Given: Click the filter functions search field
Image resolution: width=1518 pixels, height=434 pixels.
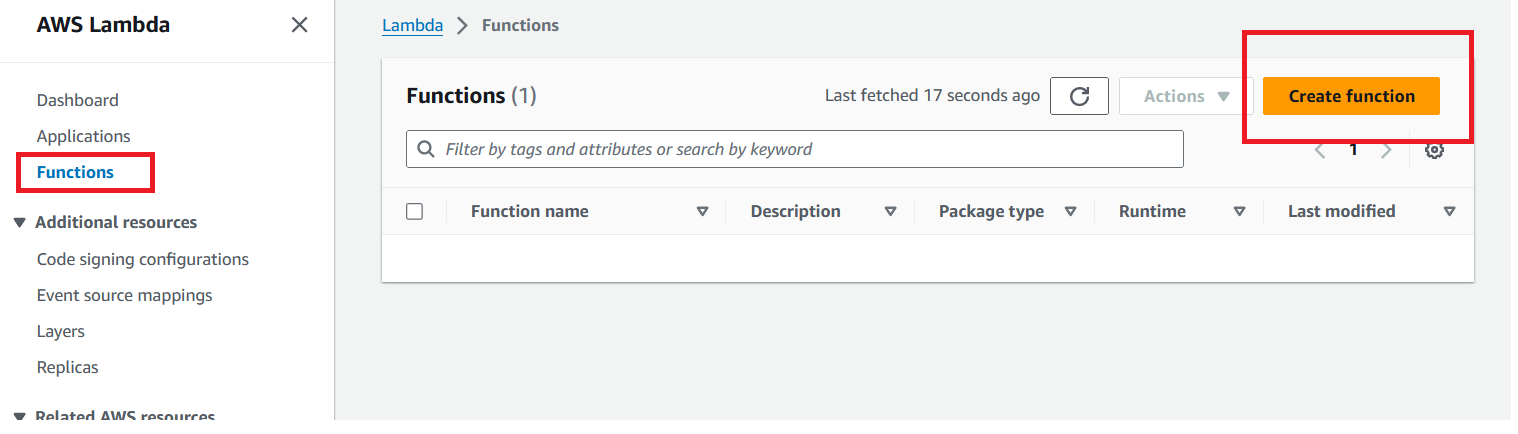Looking at the screenshot, I should click(794, 149).
